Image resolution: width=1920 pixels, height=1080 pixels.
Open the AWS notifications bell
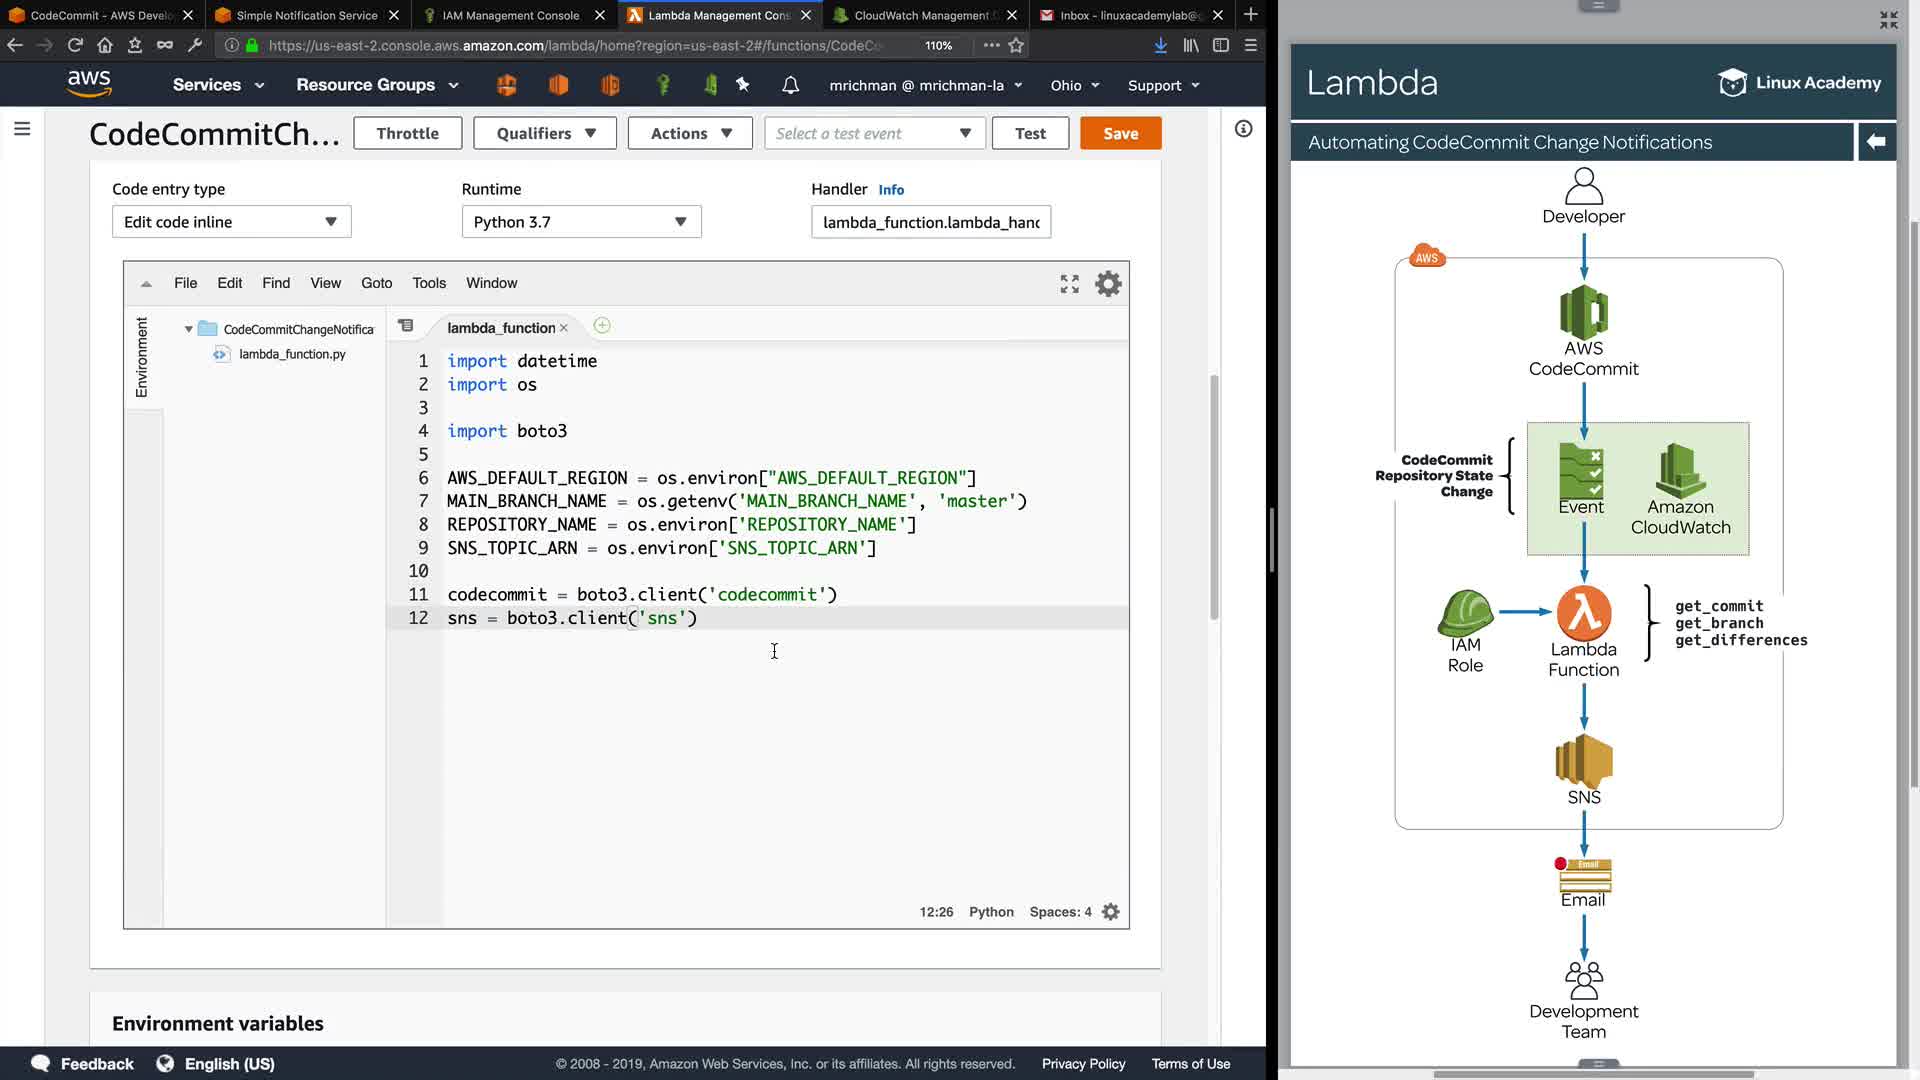pyautogui.click(x=790, y=85)
